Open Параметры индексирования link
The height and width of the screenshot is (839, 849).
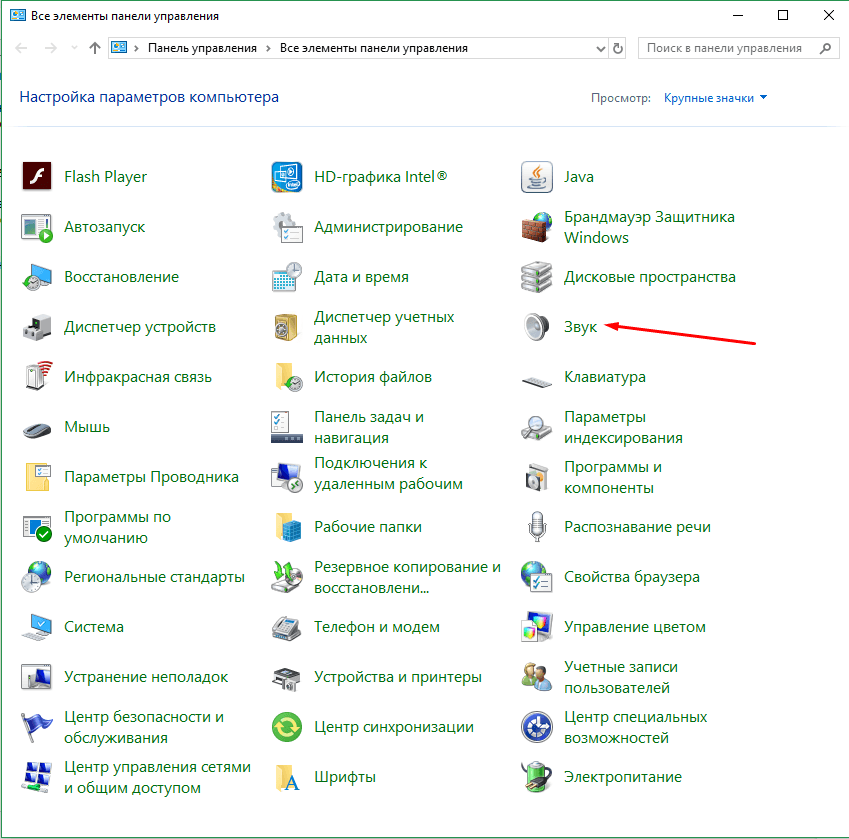click(623, 427)
